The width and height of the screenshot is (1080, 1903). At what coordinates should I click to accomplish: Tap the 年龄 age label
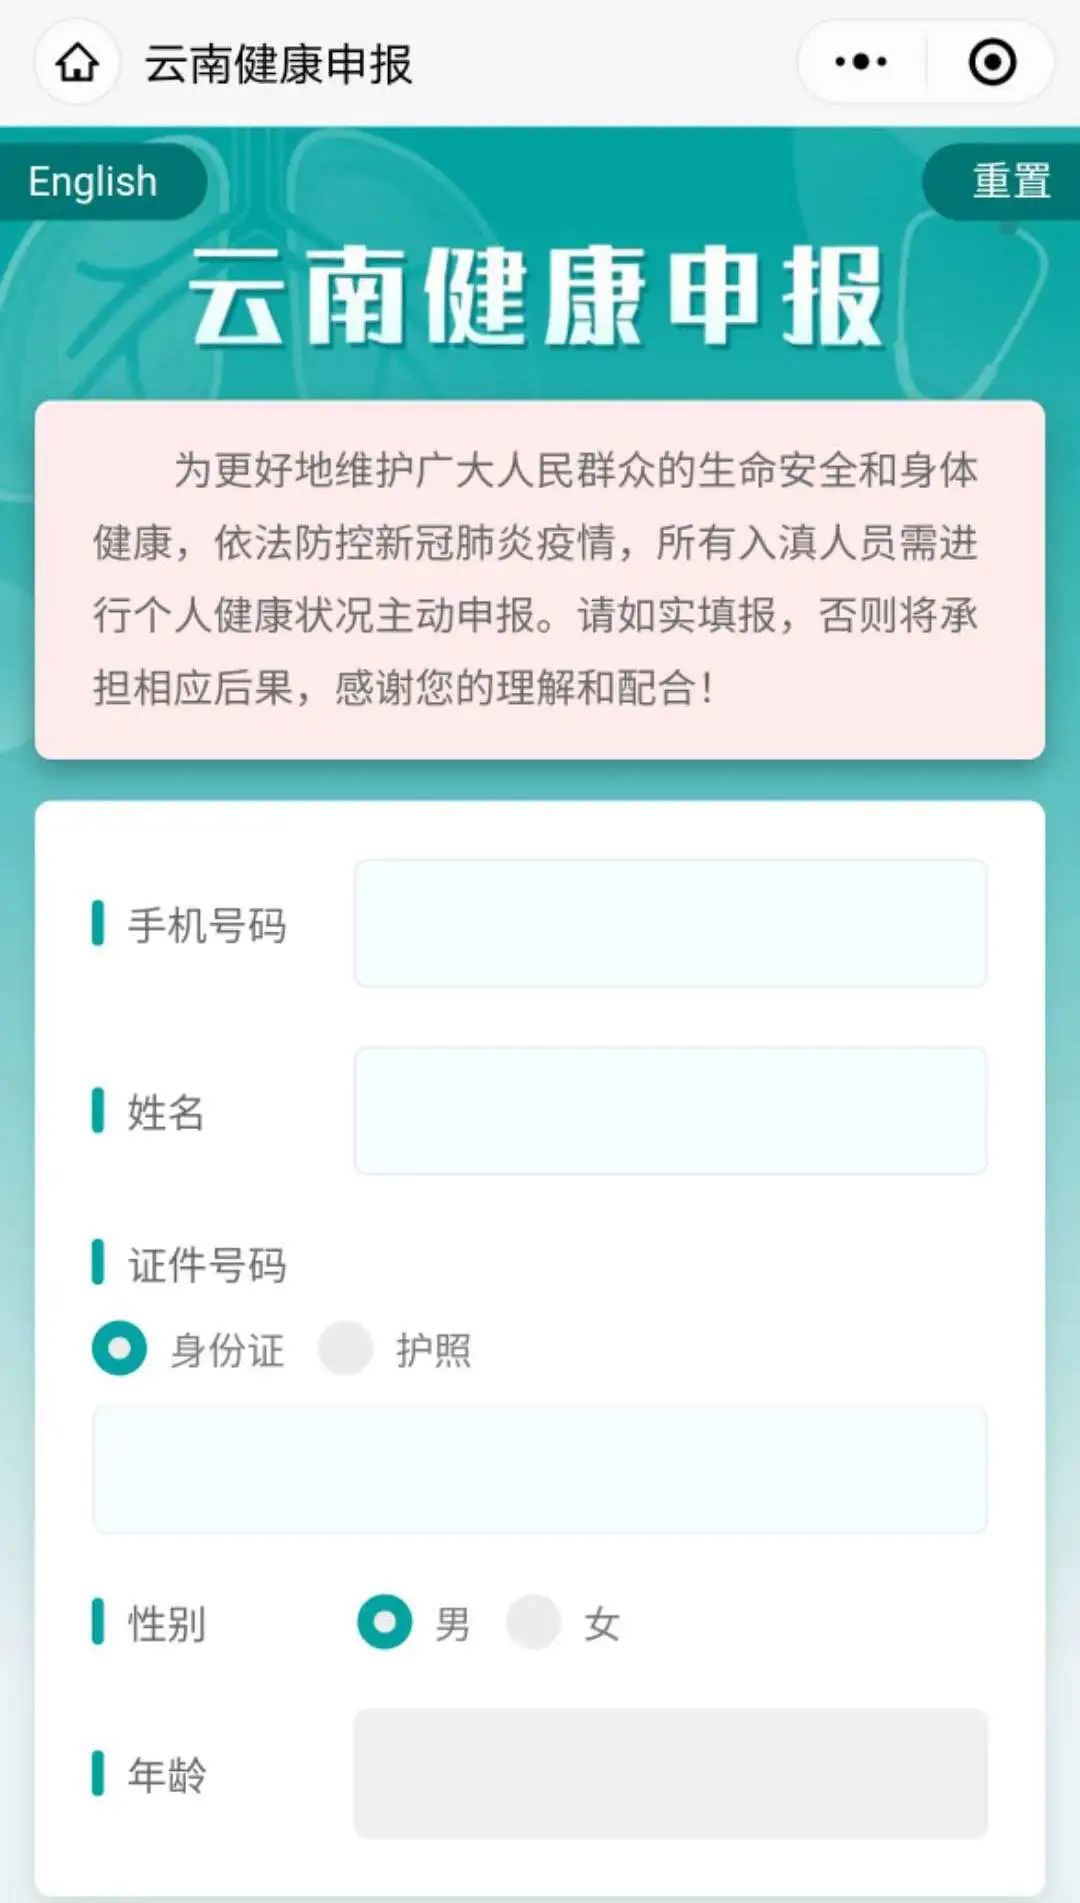click(166, 1775)
